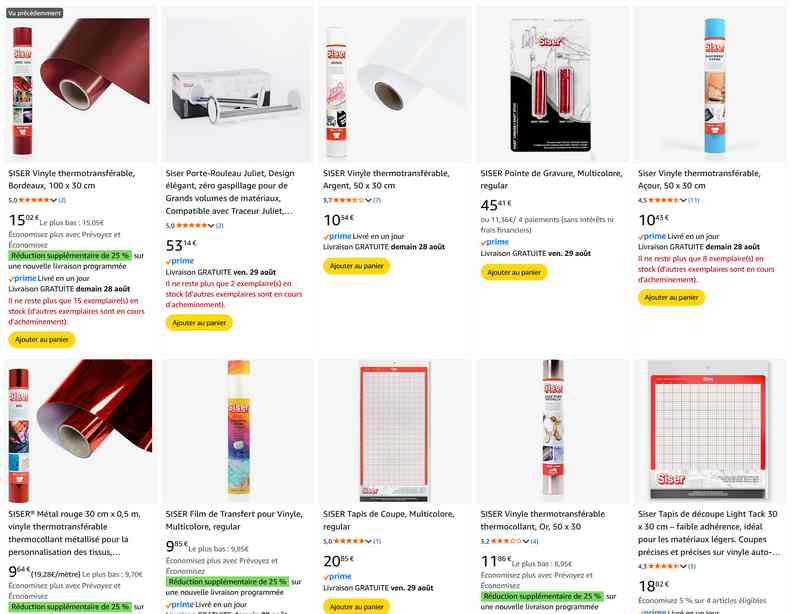Add SISER Tapis de Coupe to cart
The width and height of the screenshot is (795, 614).
356,607
